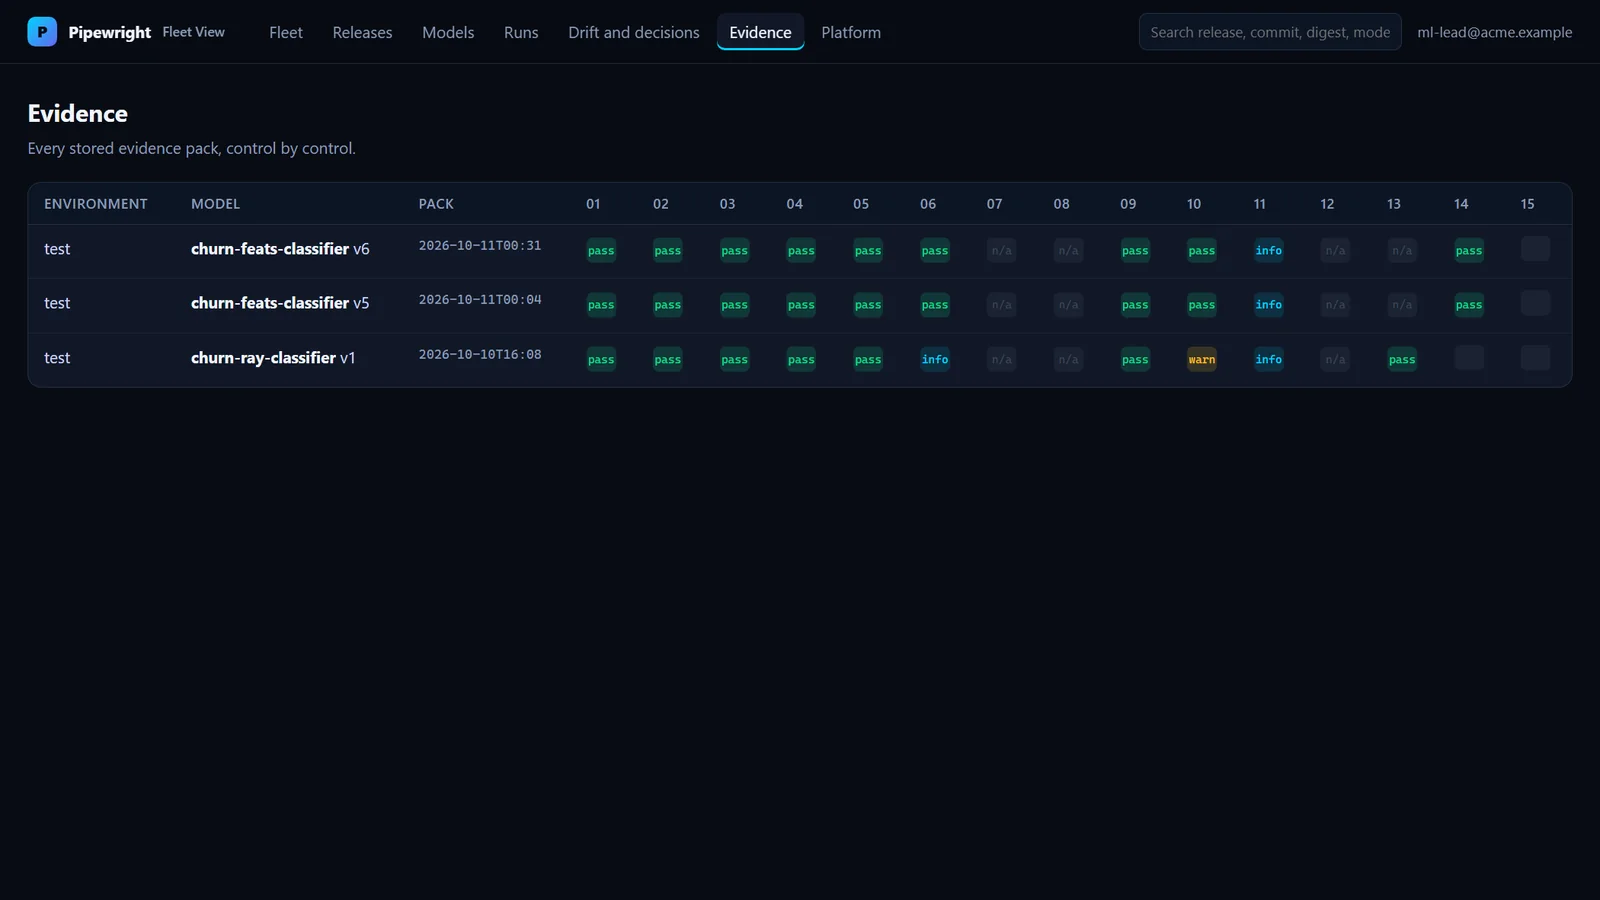Click control 07 n/a badge for v6 row

pos(1001,250)
